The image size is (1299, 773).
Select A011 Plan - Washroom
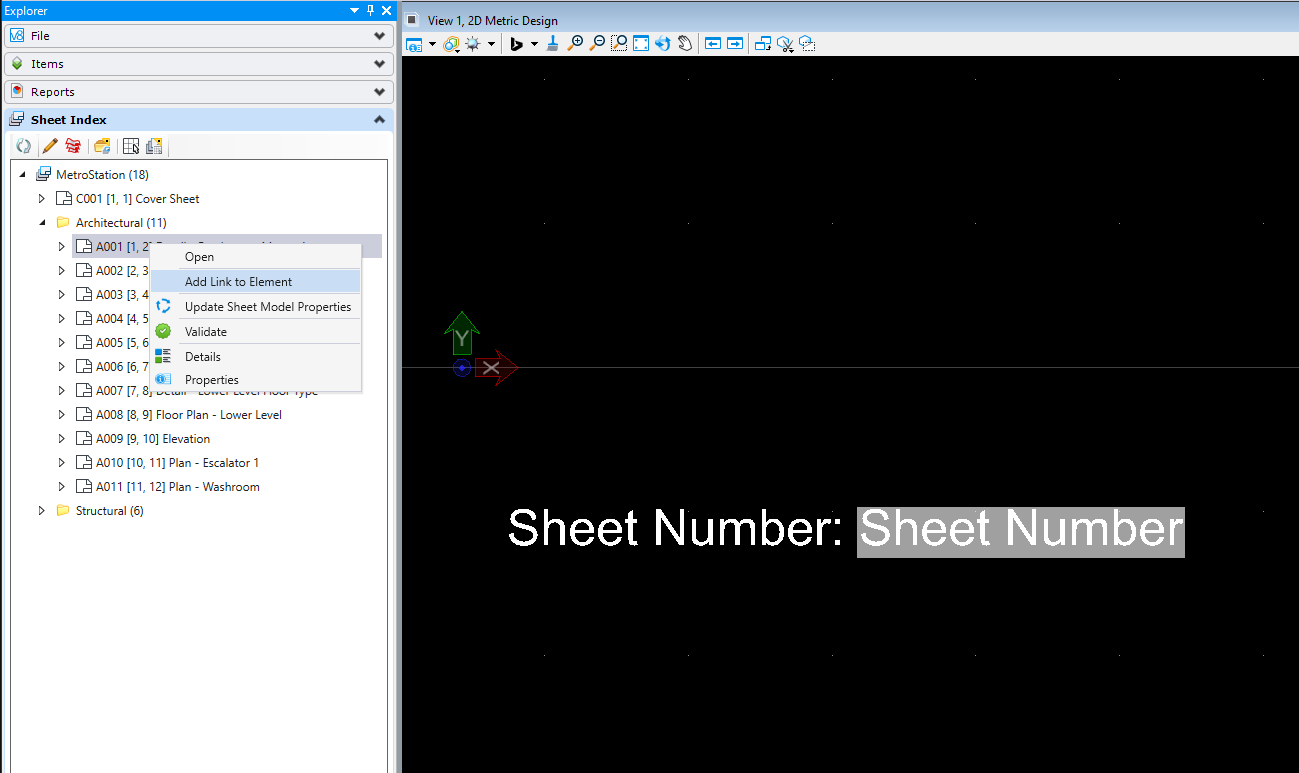pyautogui.click(x=177, y=487)
